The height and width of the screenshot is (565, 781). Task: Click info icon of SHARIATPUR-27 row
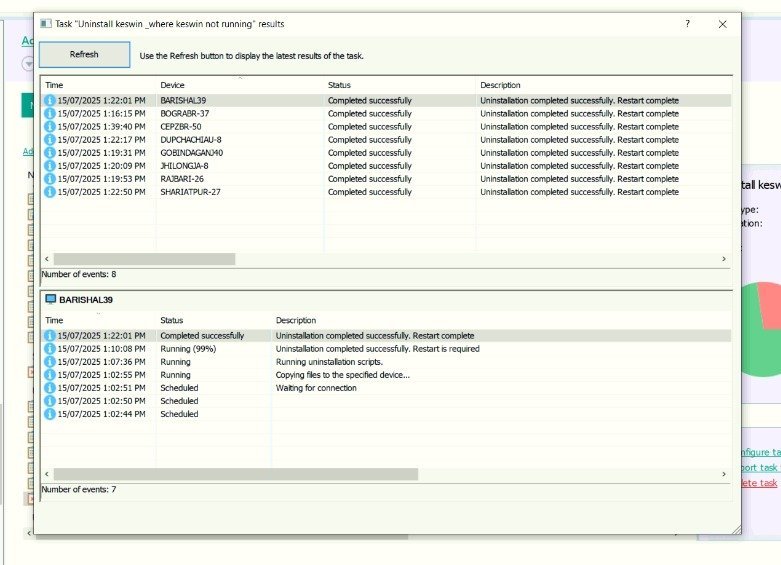point(49,192)
